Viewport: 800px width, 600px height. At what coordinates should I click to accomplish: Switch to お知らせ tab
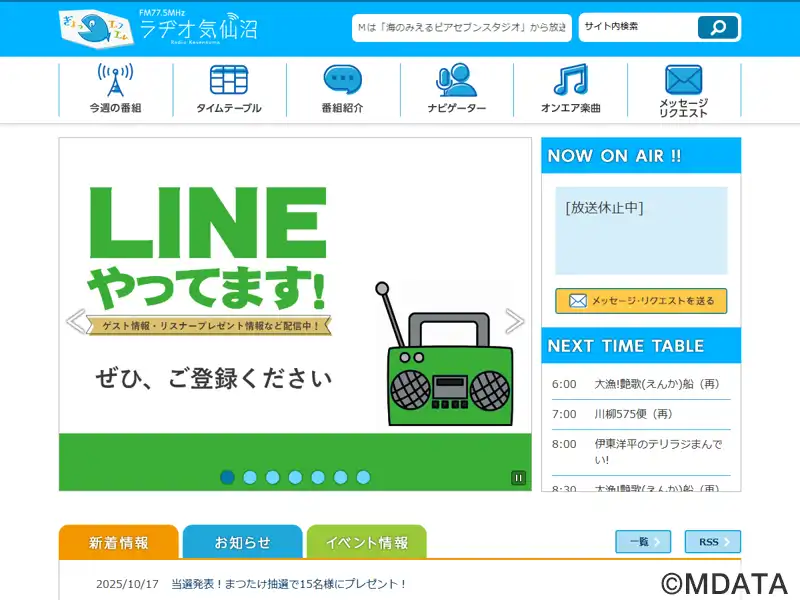(x=243, y=542)
